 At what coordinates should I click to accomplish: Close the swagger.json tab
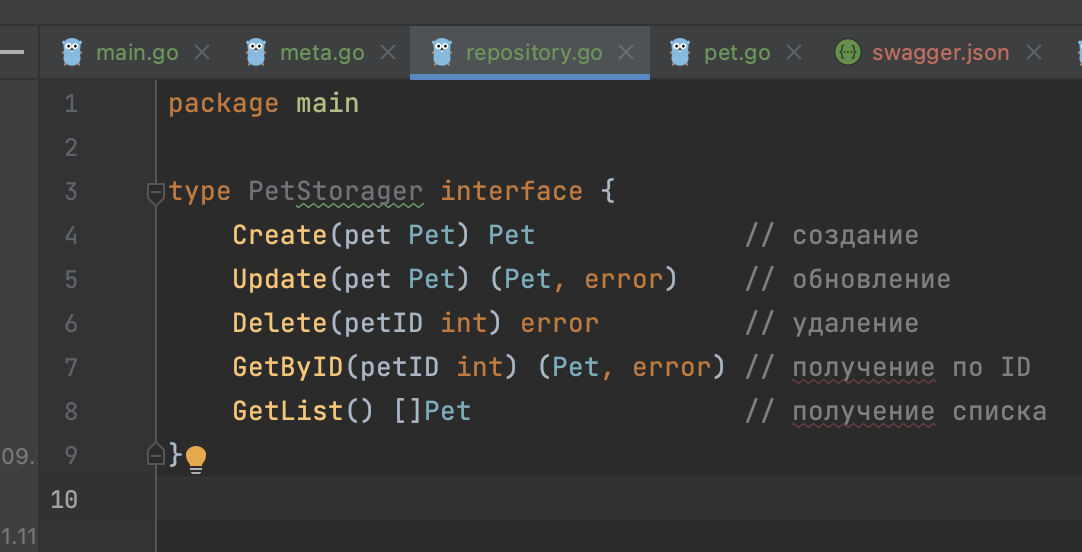point(1034,53)
